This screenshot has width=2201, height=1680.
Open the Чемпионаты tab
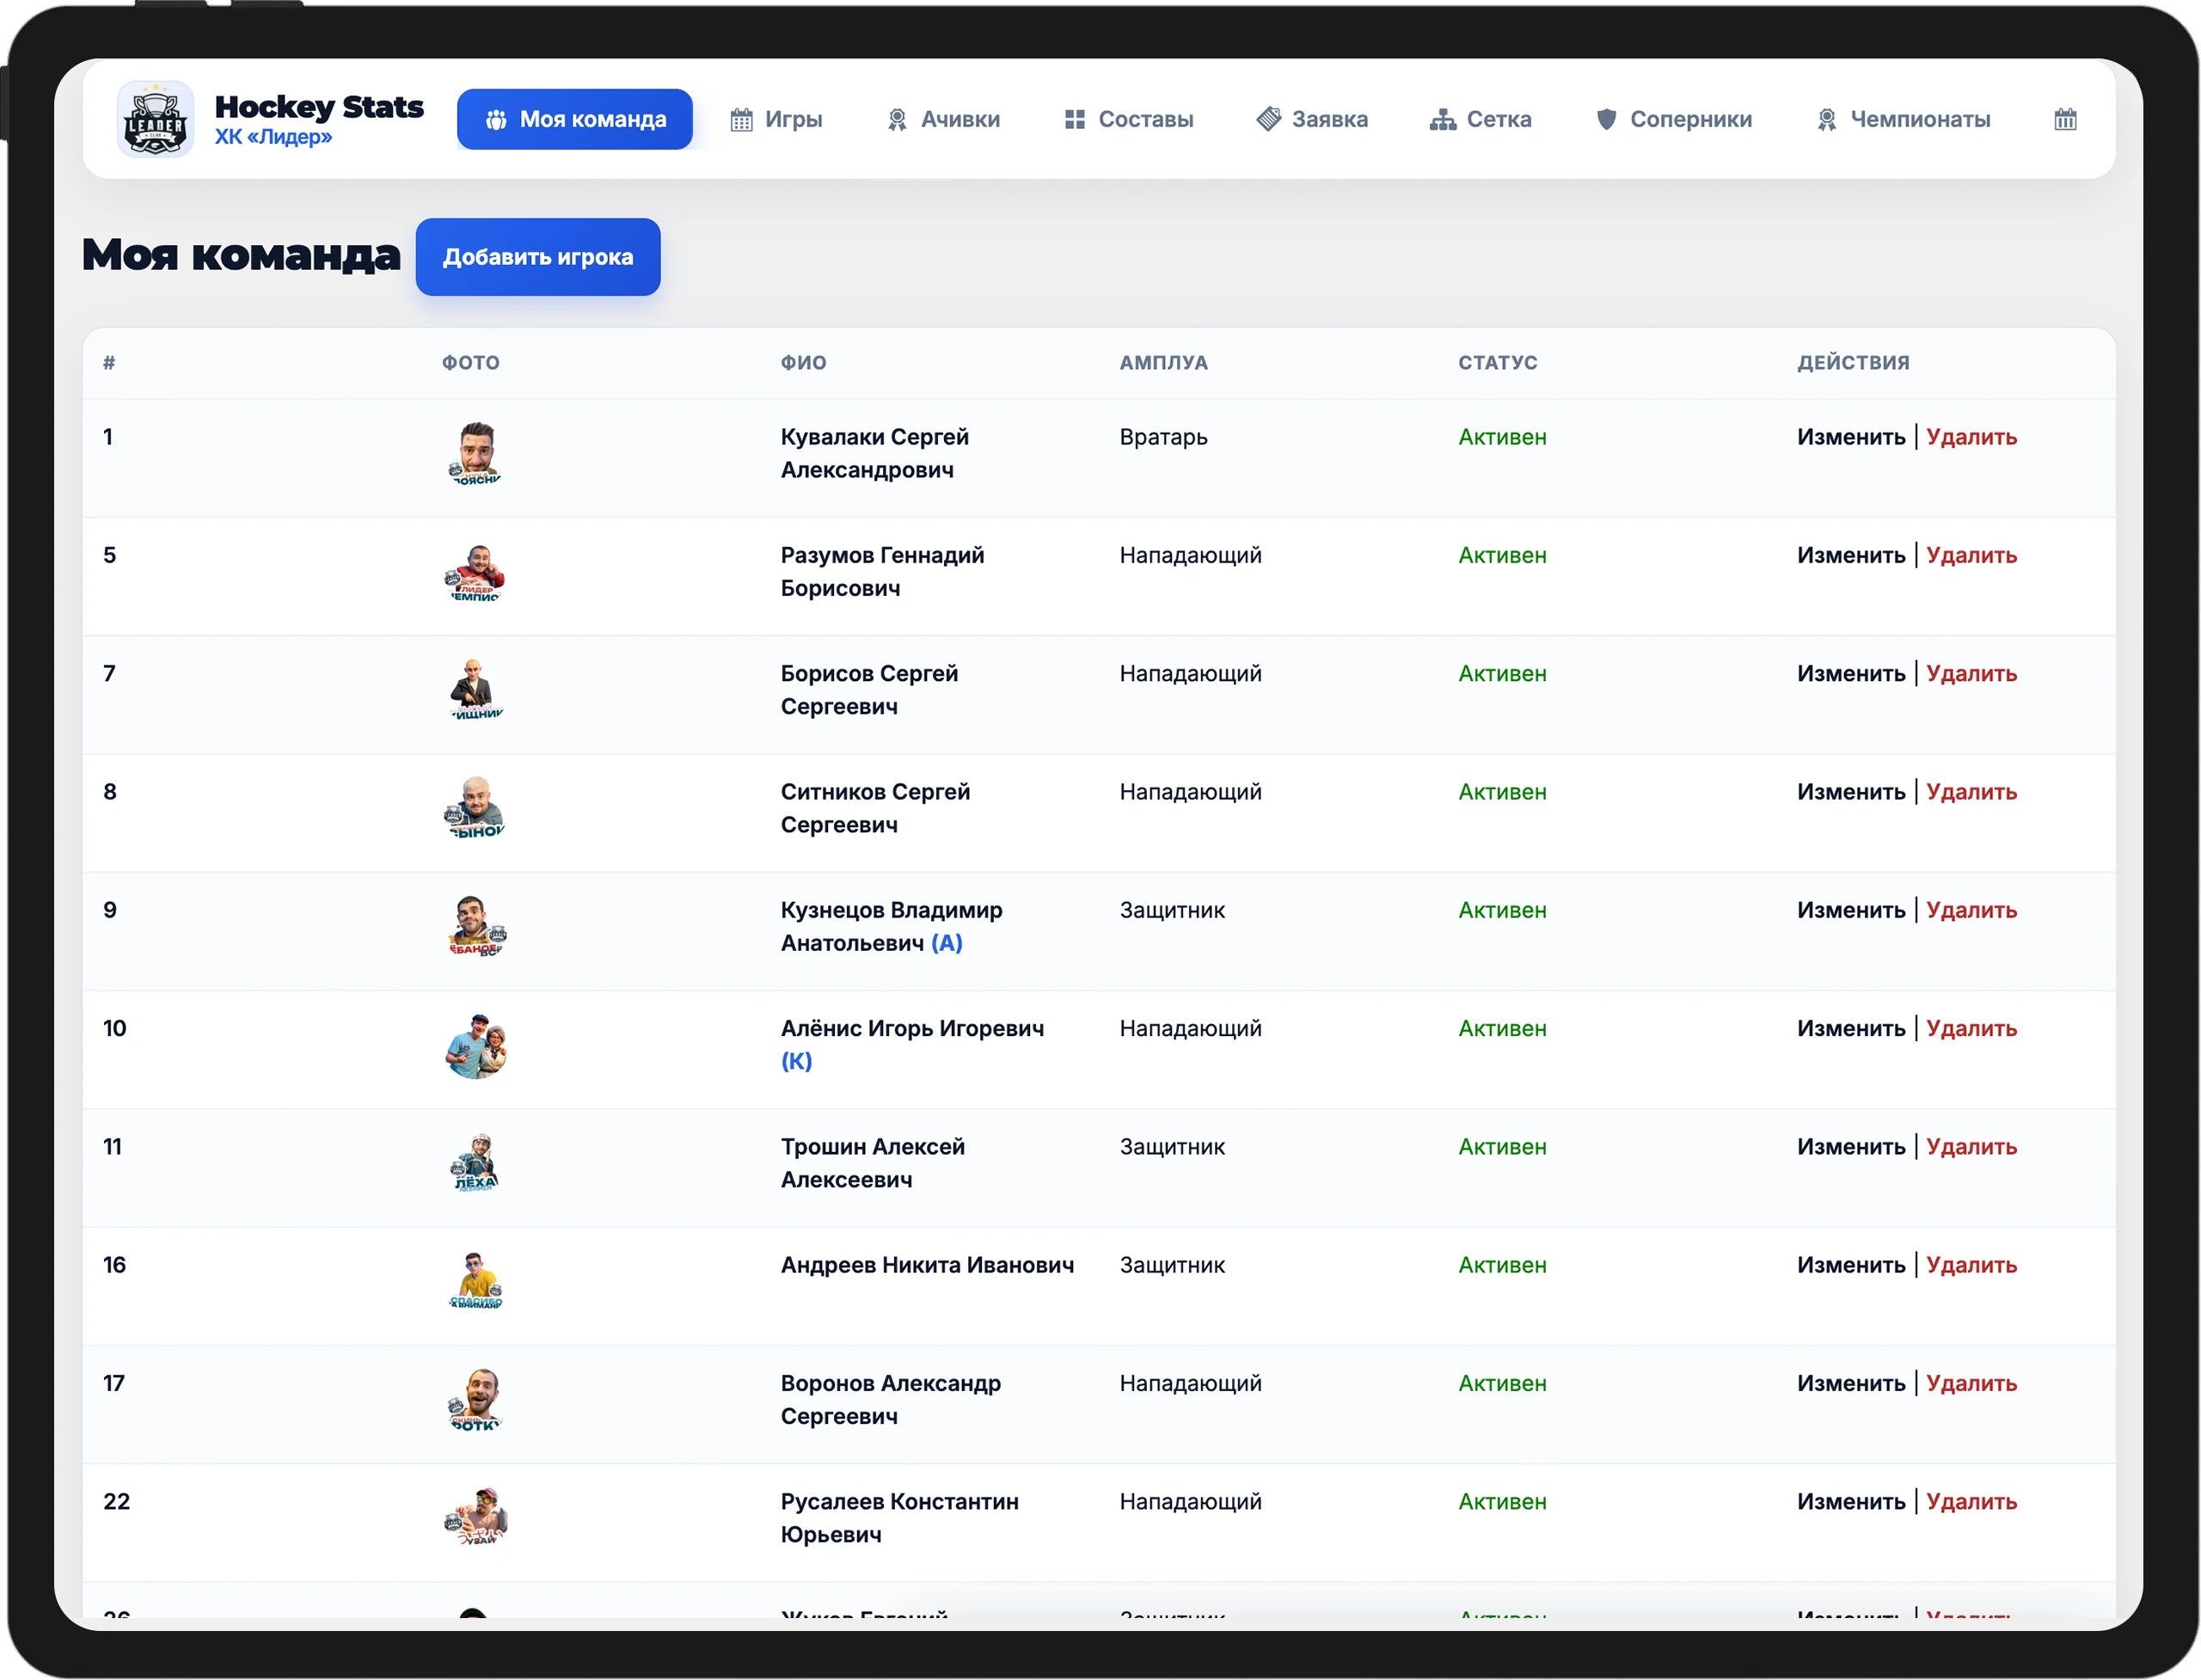point(1903,120)
